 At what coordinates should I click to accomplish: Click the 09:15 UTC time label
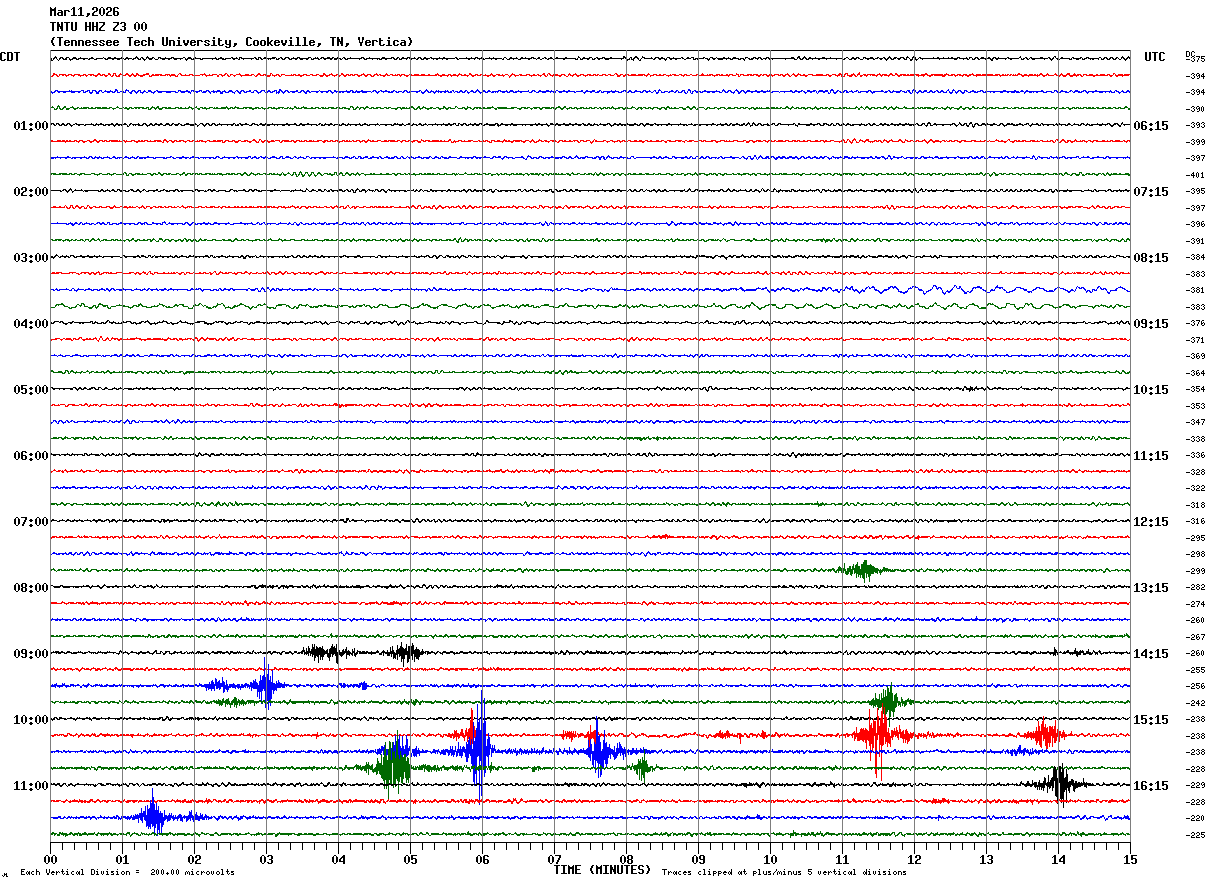(1151, 324)
